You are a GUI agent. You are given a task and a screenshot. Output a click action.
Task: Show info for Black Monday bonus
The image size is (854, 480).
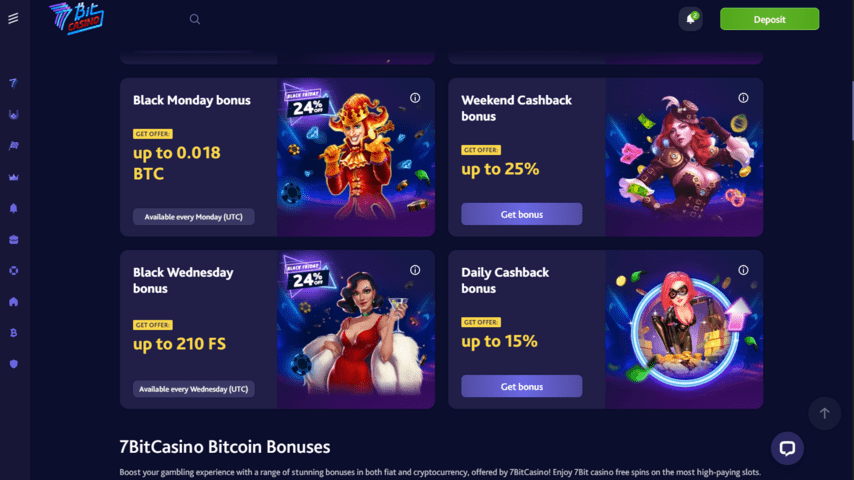415,98
